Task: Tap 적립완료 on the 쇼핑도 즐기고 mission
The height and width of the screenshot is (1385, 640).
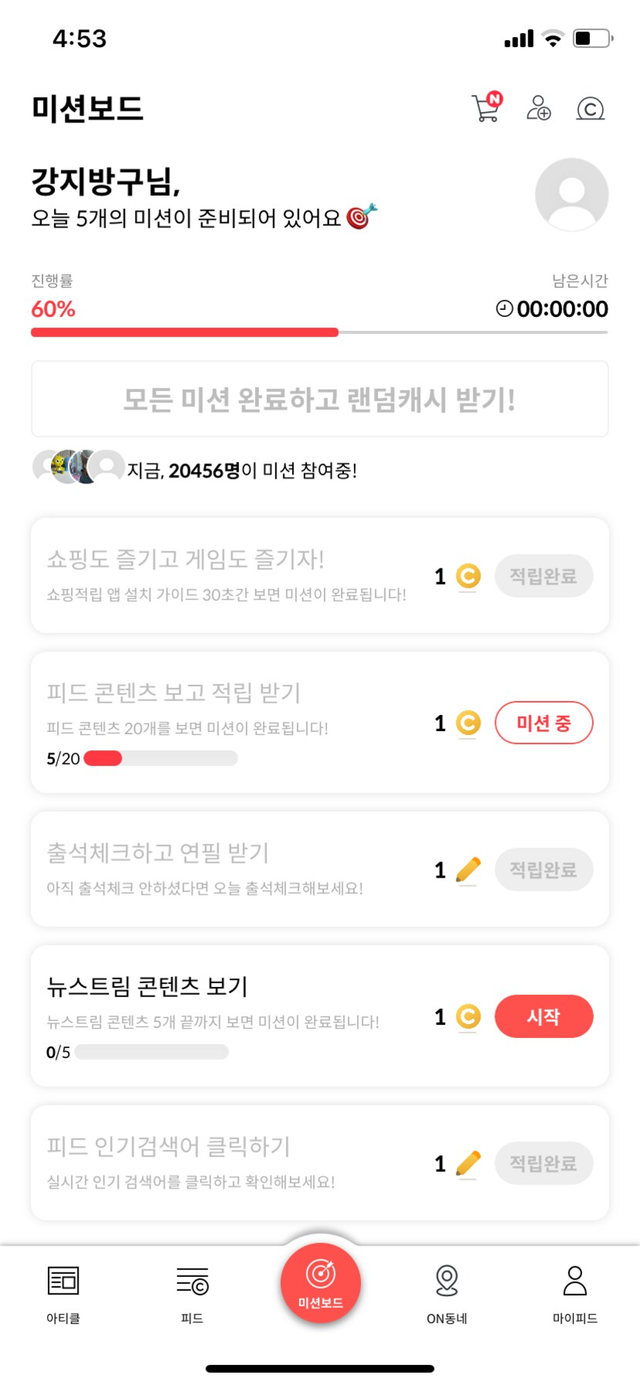Action: click(x=544, y=576)
